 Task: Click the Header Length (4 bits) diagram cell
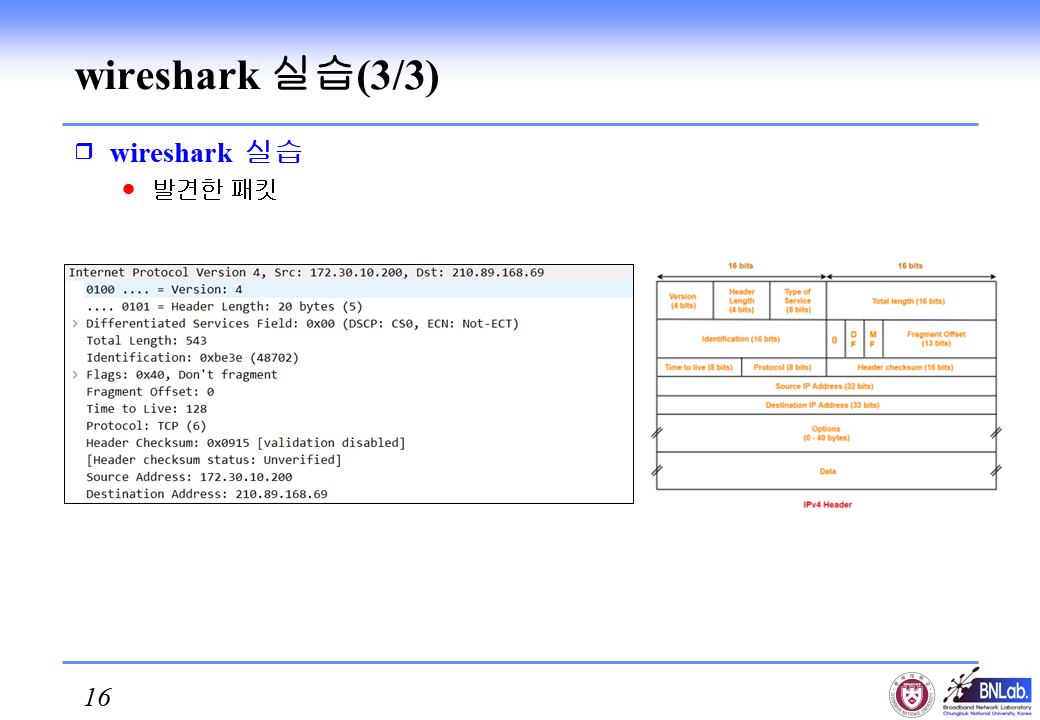(x=742, y=301)
